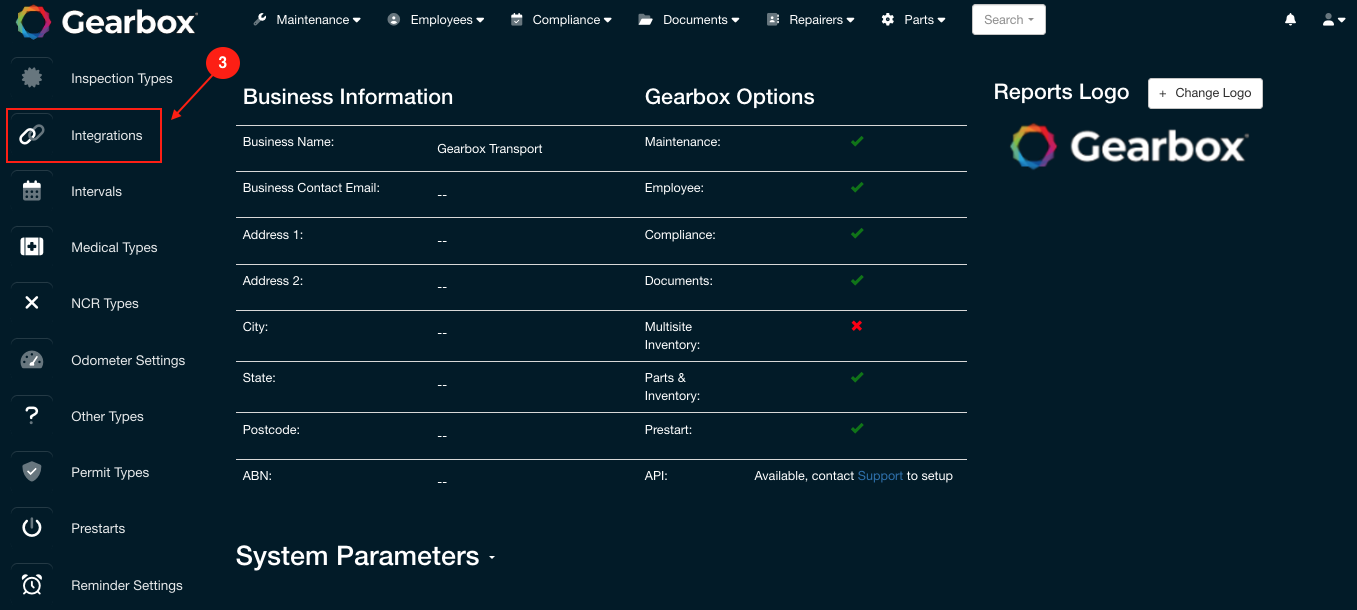This screenshot has width=1357, height=610.
Task: Click the Support link for API setup
Action: [880, 475]
